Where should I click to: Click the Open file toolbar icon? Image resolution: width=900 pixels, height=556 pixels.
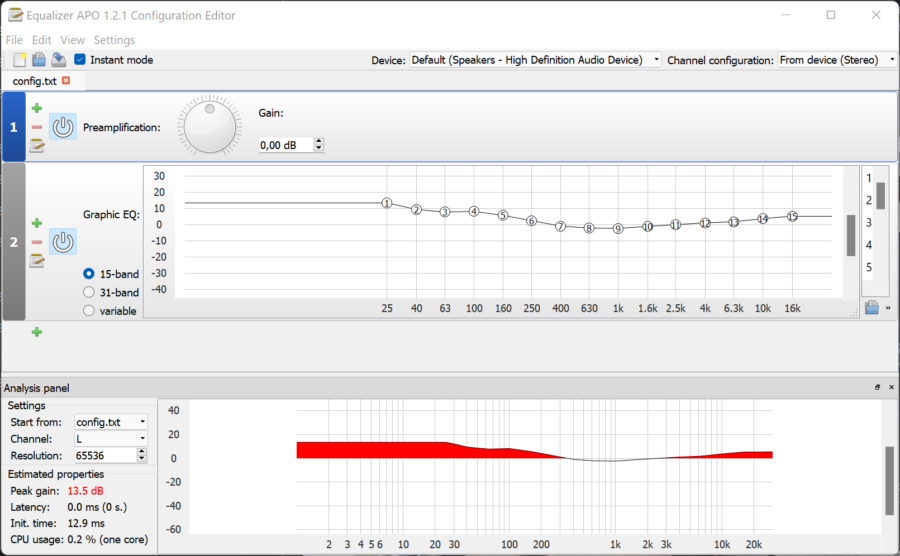pyautogui.click(x=39, y=60)
